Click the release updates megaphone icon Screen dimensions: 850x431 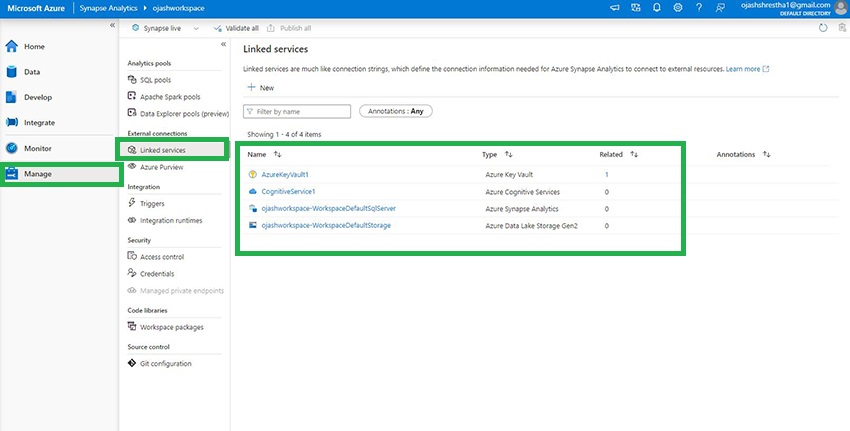point(614,8)
